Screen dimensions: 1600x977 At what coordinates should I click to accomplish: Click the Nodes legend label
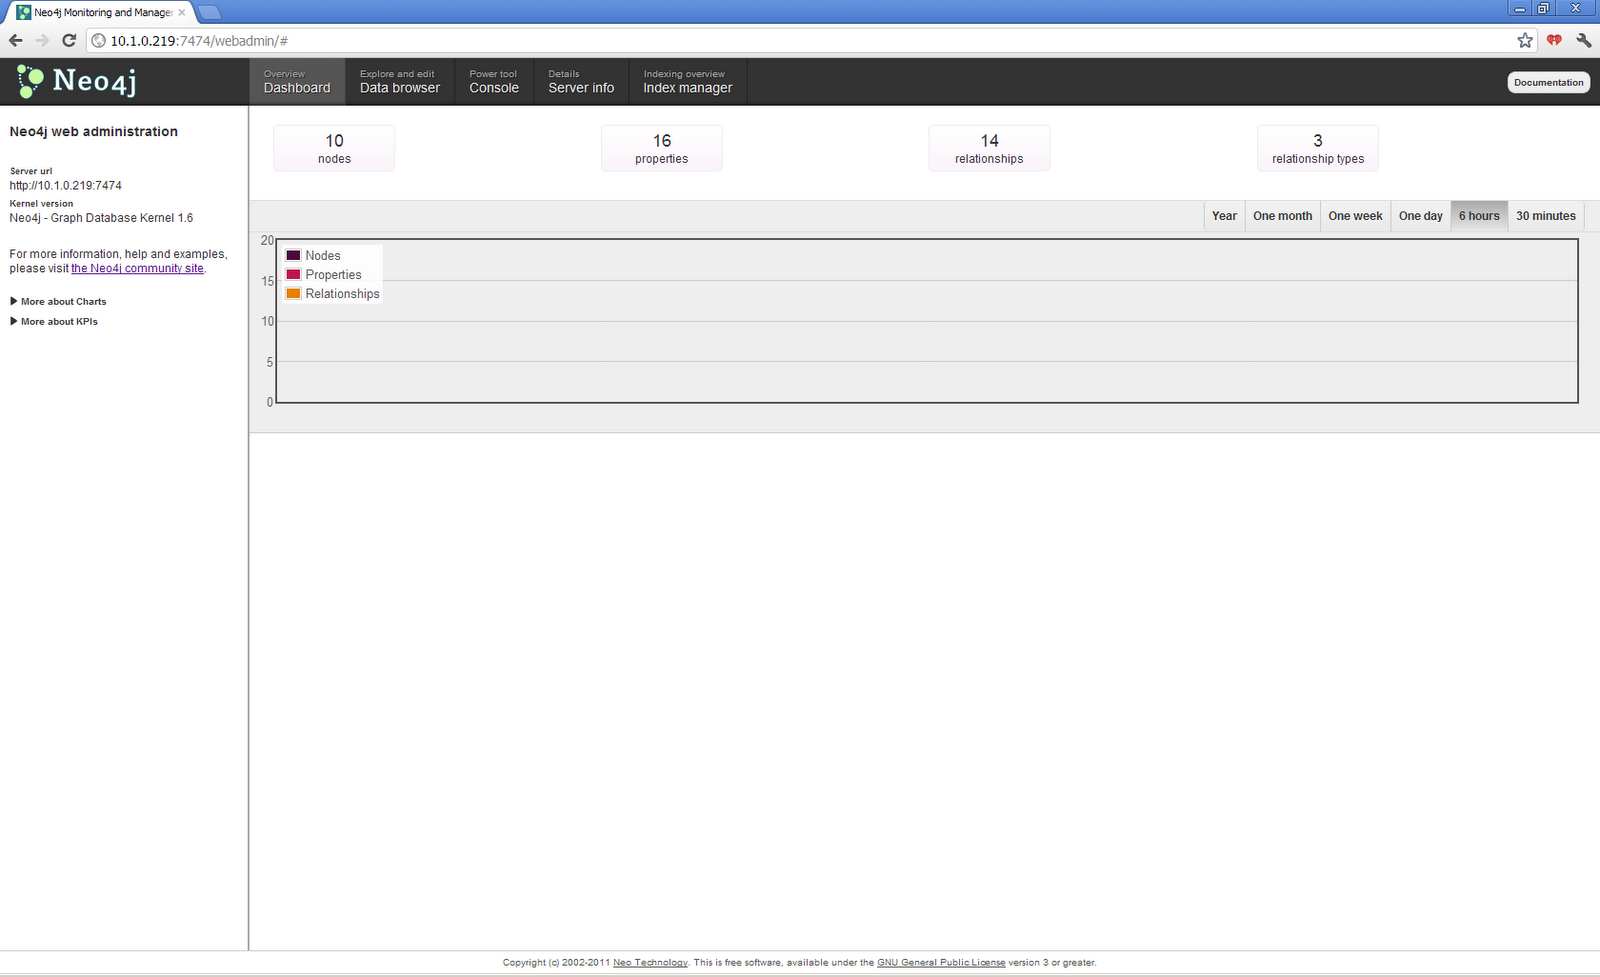(323, 256)
